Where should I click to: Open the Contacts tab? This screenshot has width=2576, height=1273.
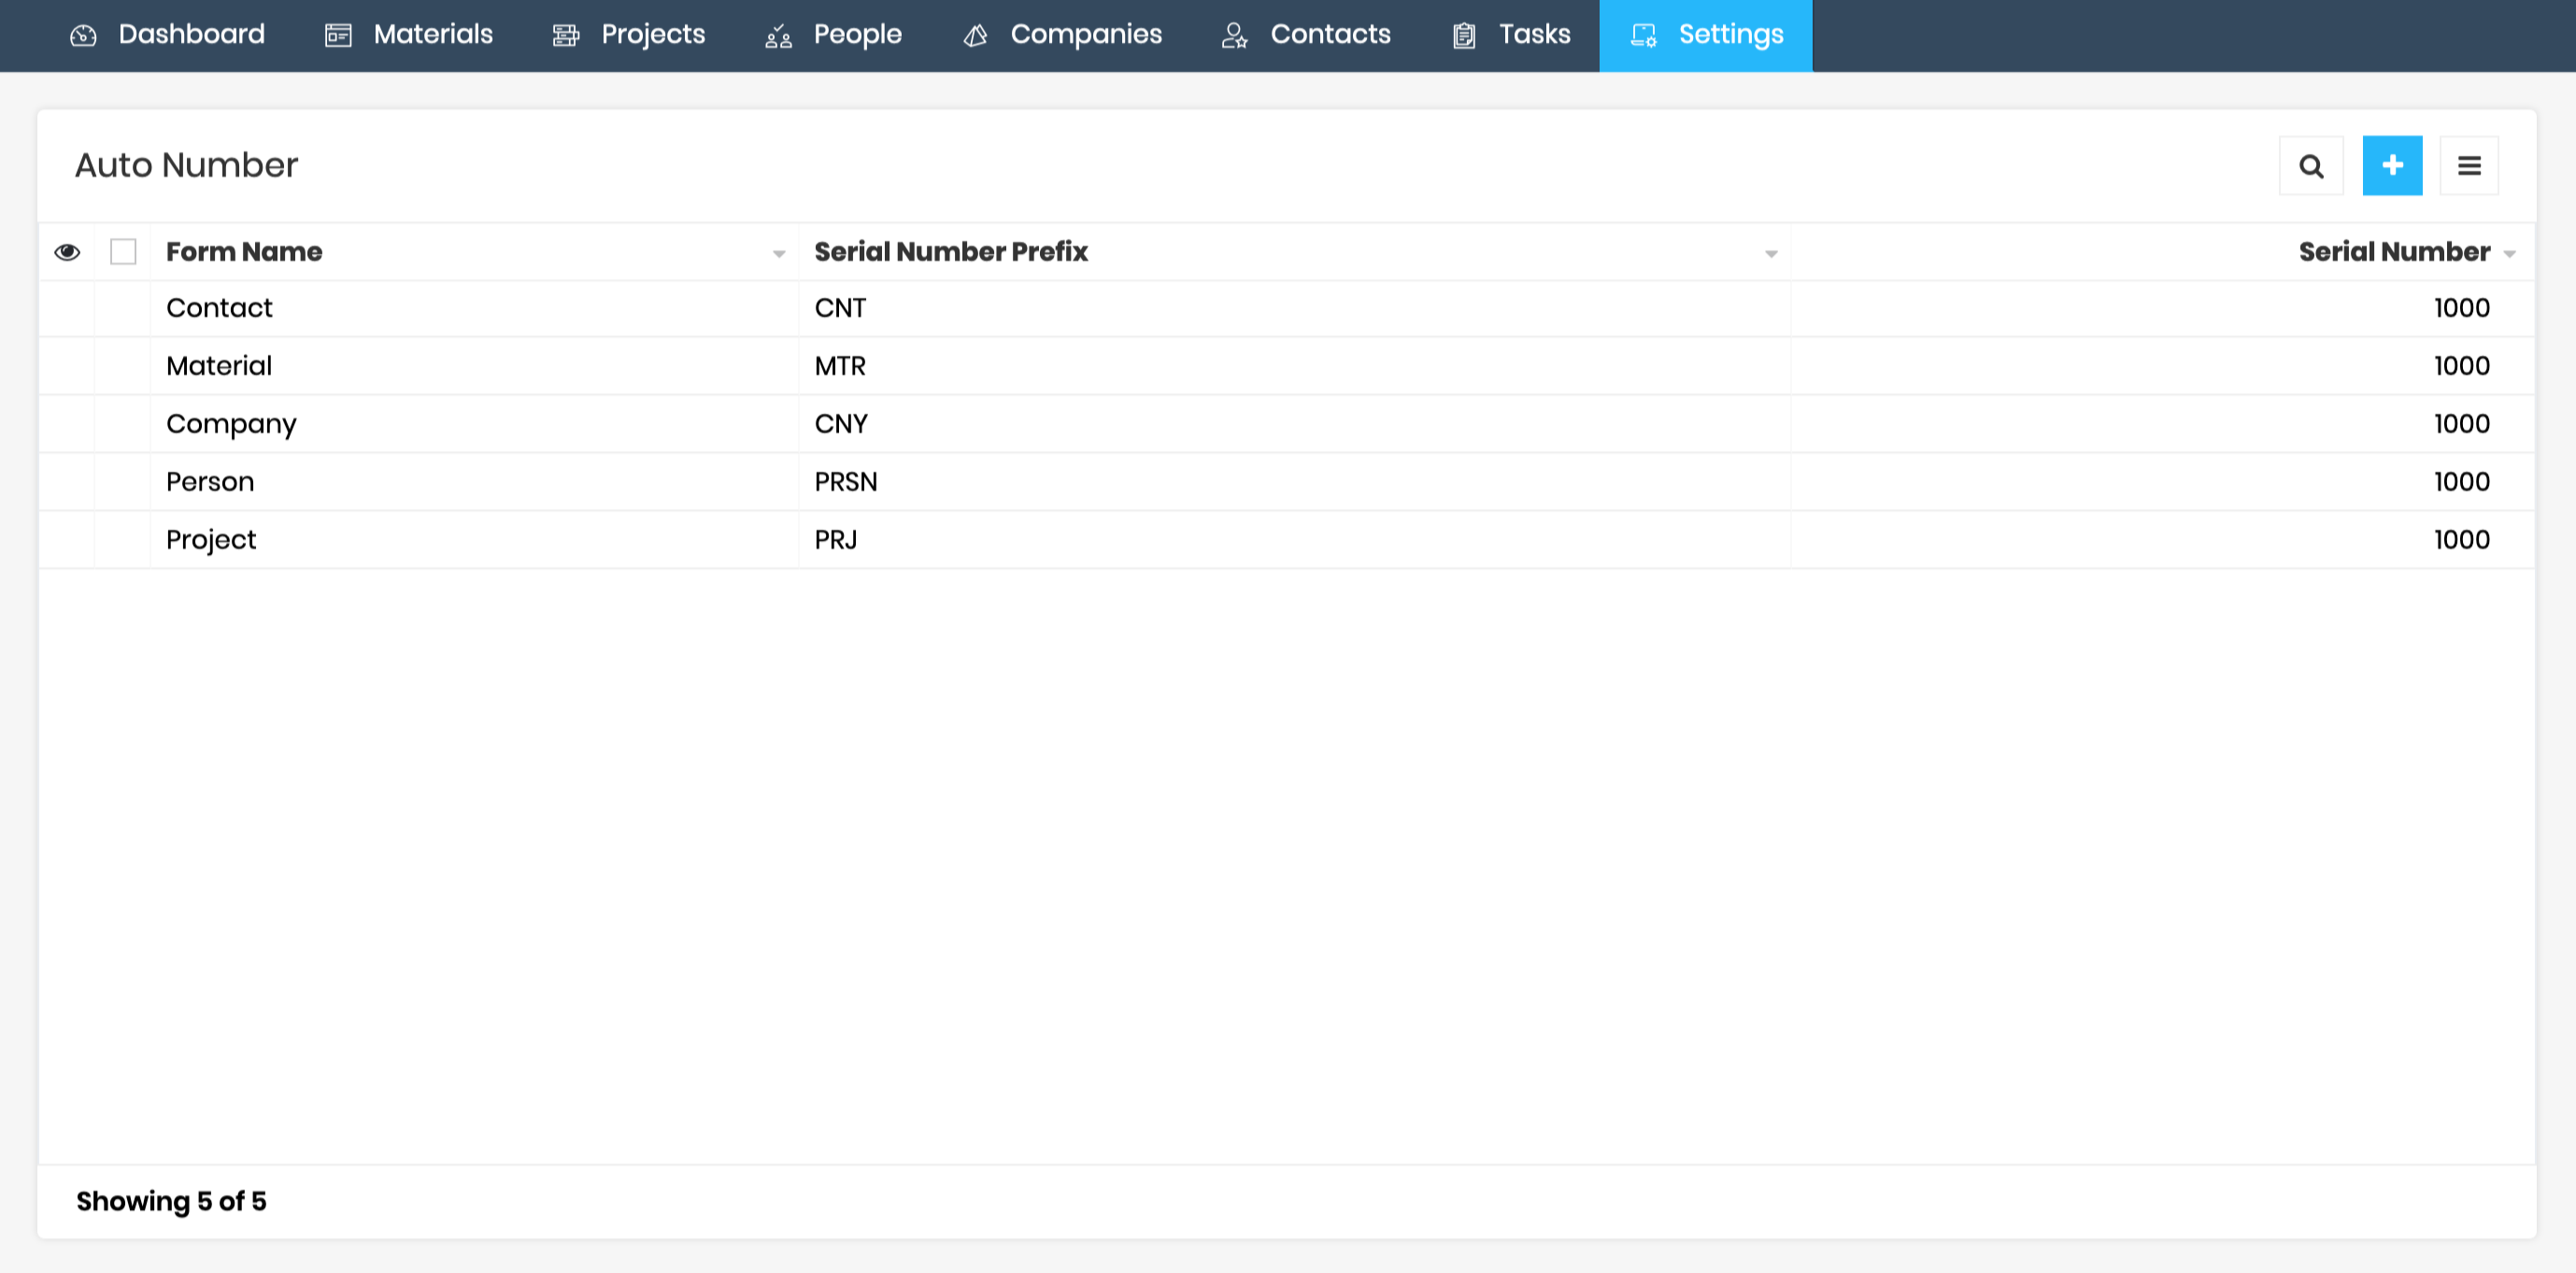click(1306, 35)
